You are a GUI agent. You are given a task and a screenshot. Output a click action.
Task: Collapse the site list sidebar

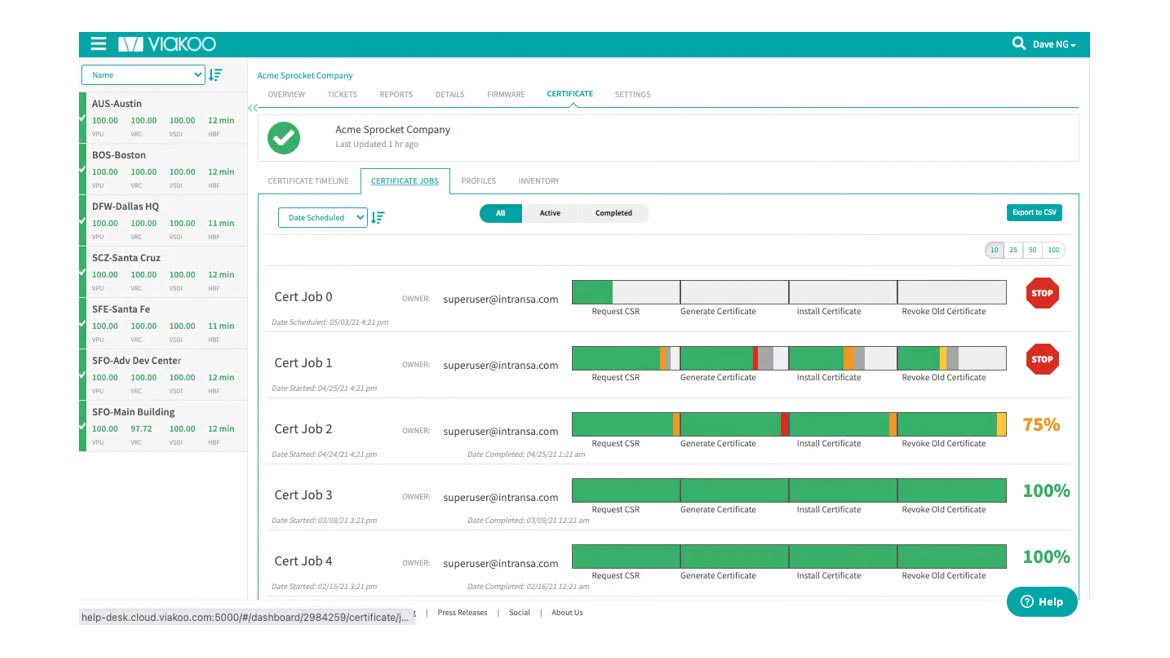click(252, 107)
